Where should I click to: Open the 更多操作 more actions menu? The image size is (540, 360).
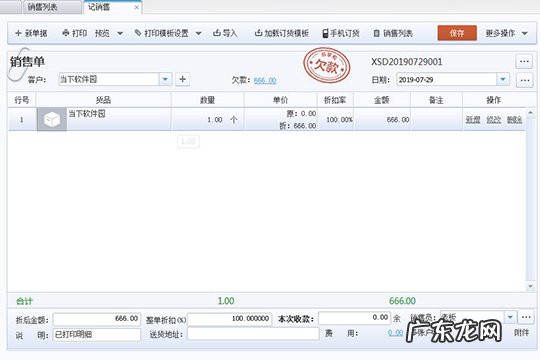(507, 33)
